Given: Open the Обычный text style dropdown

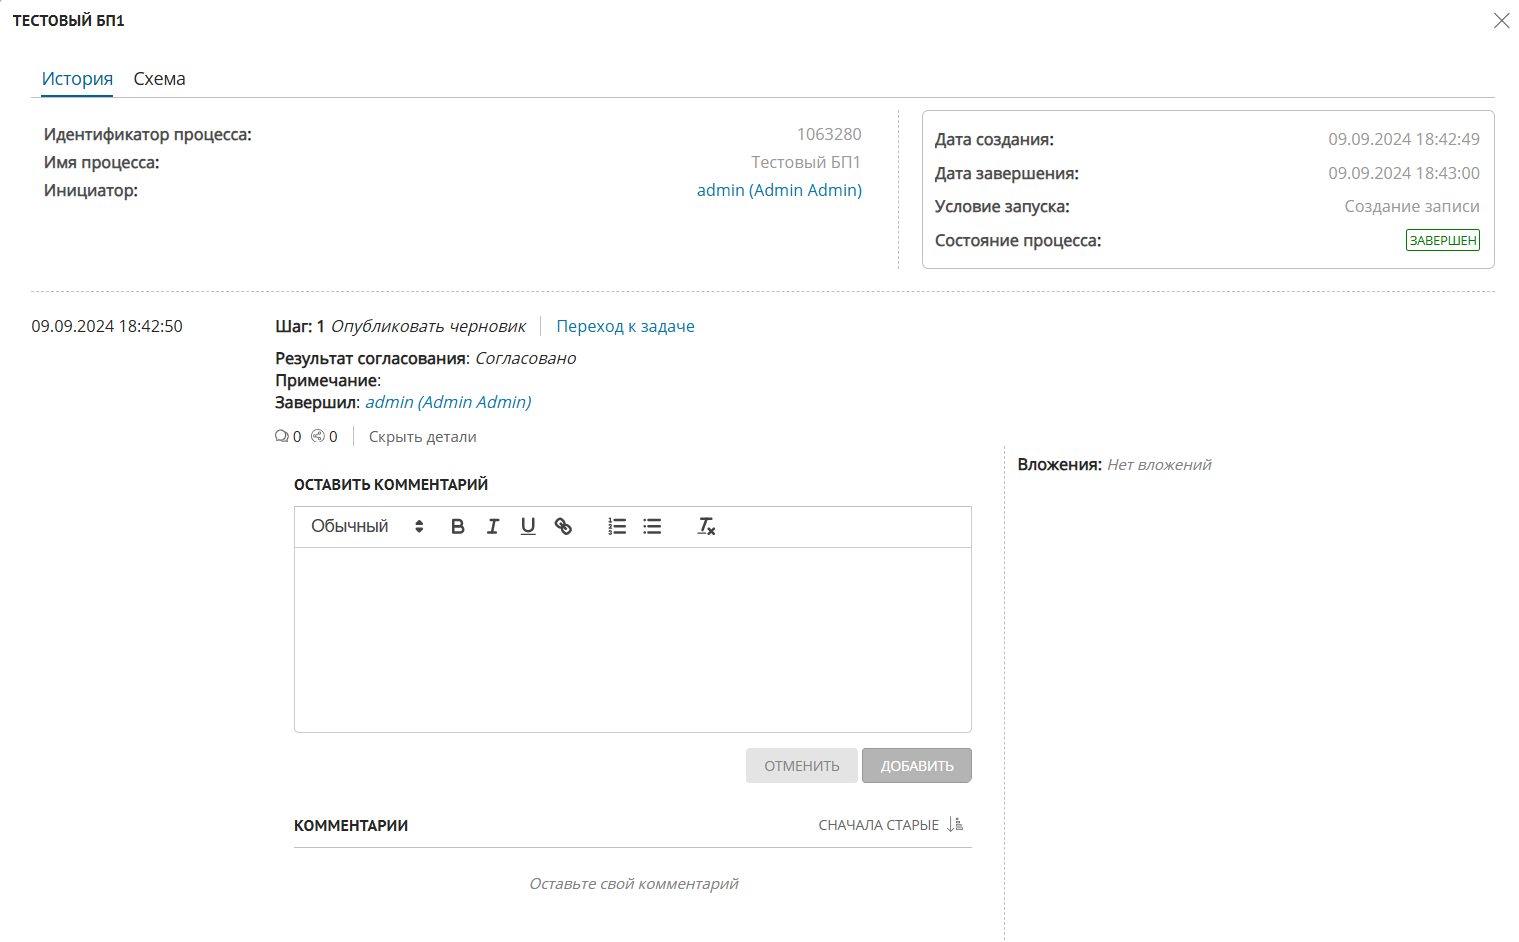Looking at the screenshot, I should tap(367, 527).
